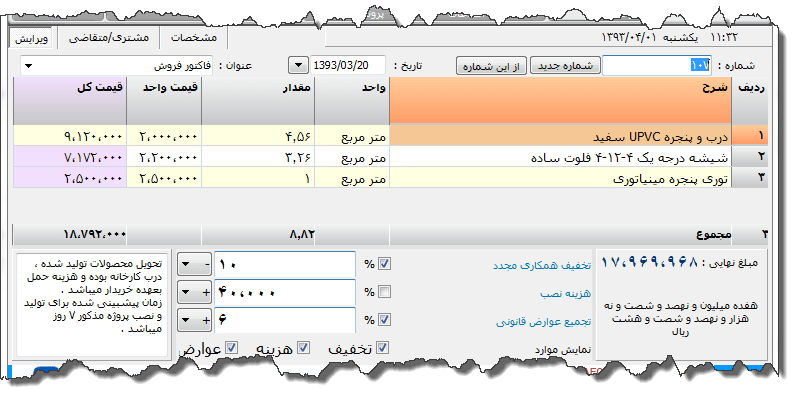Screen dimensions: 795x401
Task: Toggle the هزینه display checkbox
Action: (x=303, y=348)
